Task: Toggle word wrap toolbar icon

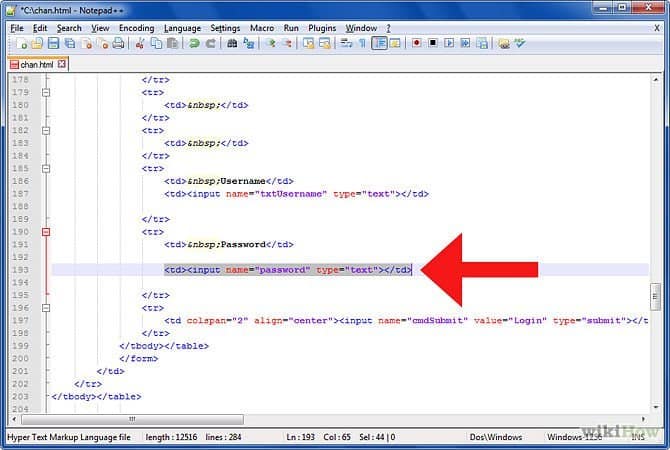Action: 346,43
